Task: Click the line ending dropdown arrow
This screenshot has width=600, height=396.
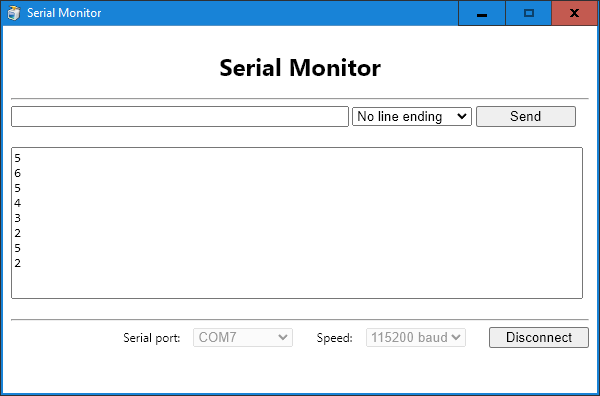Action: (x=462, y=116)
